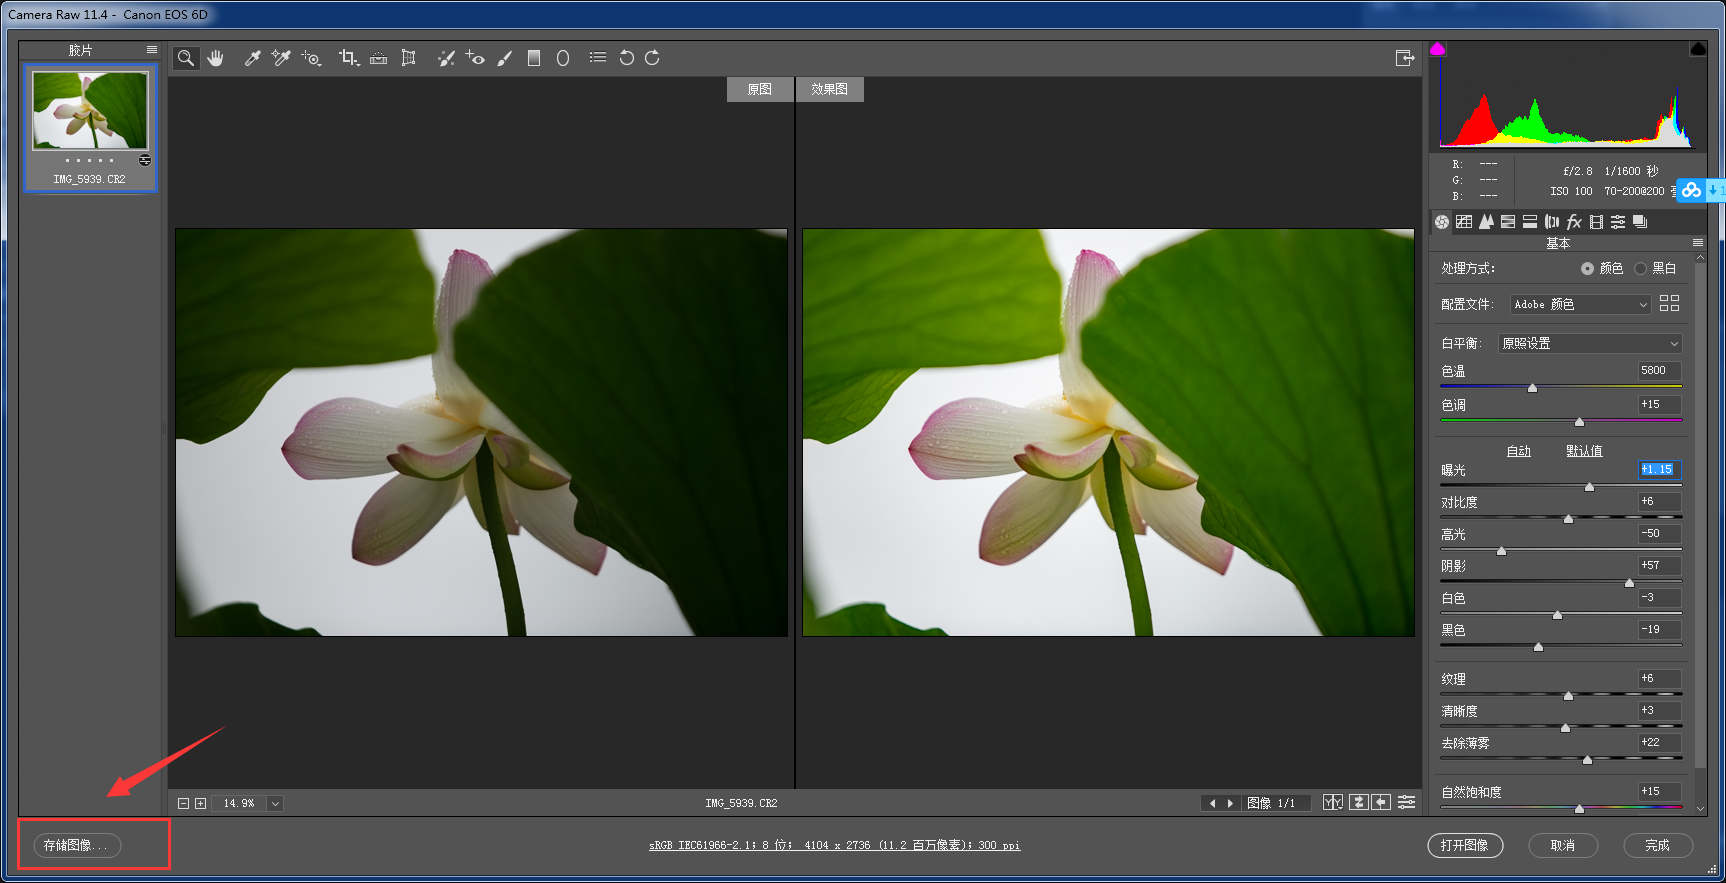Activate the Targeted Adjustment tool
1726x883 pixels.
tap(311, 58)
